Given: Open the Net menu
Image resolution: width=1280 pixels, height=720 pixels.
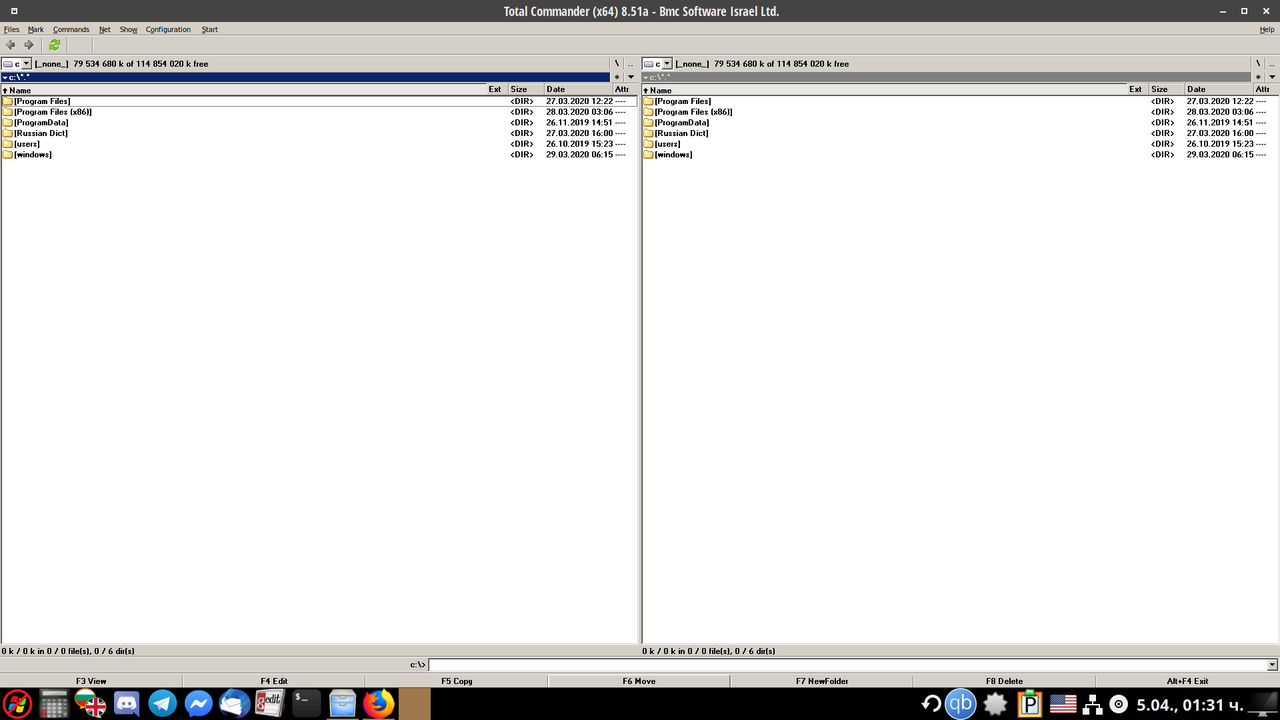Looking at the screenshot, I should pos(105,29).
